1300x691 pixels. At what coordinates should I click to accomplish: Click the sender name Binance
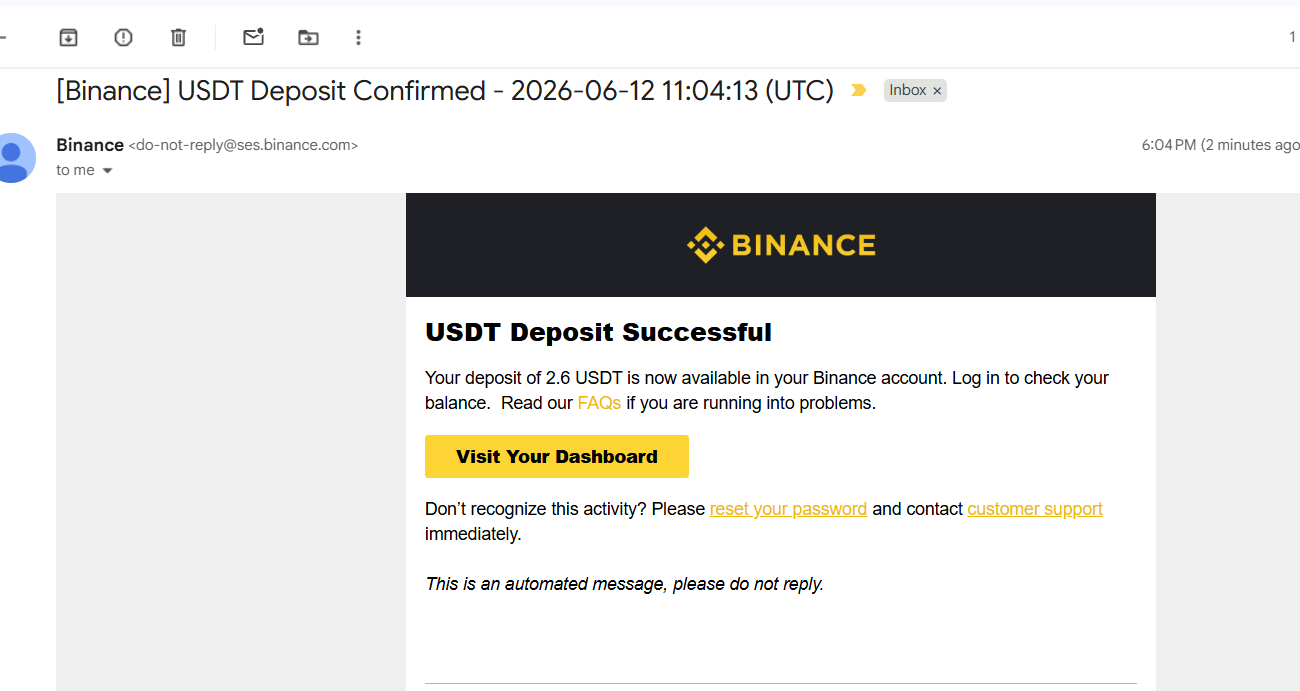click(x=90, y=145)
